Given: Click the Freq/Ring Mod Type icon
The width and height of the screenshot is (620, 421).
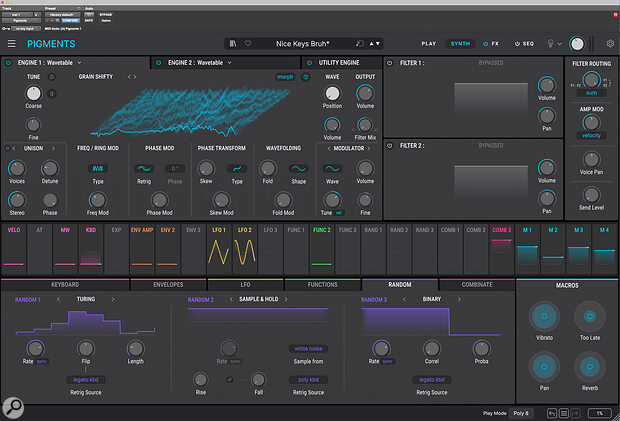Looking at the screenshot, I should coord(98,169).
